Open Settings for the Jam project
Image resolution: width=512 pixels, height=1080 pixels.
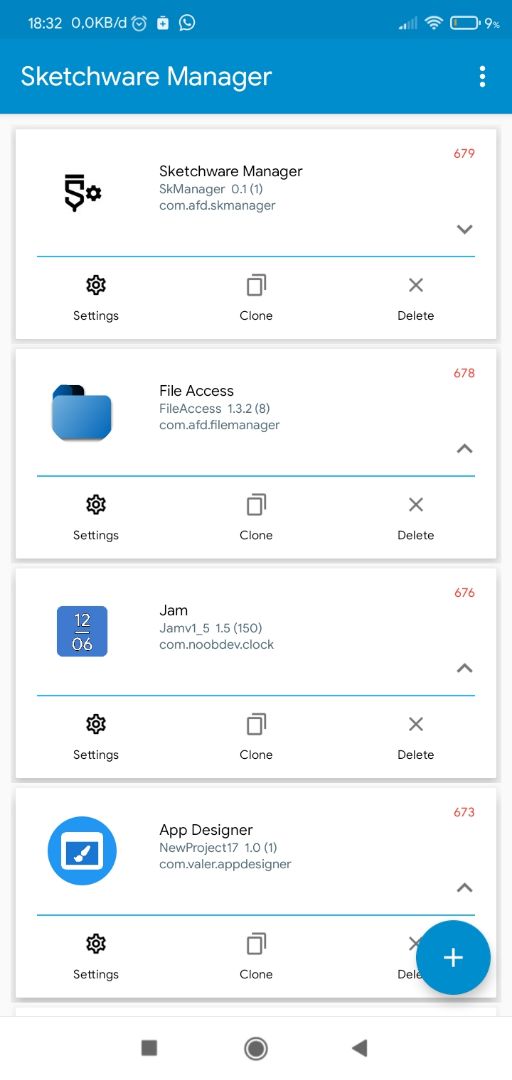pos(96,737)
